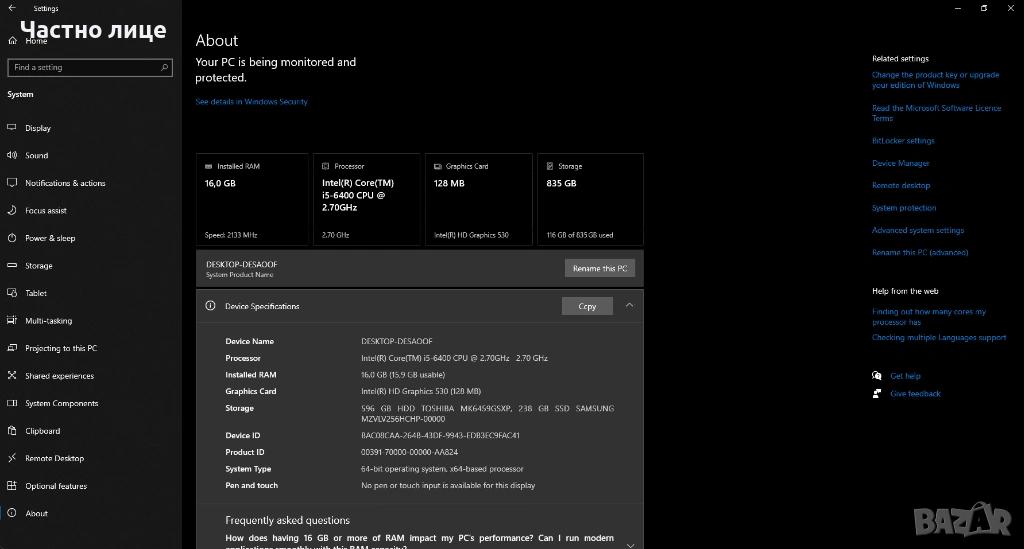Screen dimensions: 1024x549
Task: Click the Display monitor icon in sidebar
Action: coord(12,128)
